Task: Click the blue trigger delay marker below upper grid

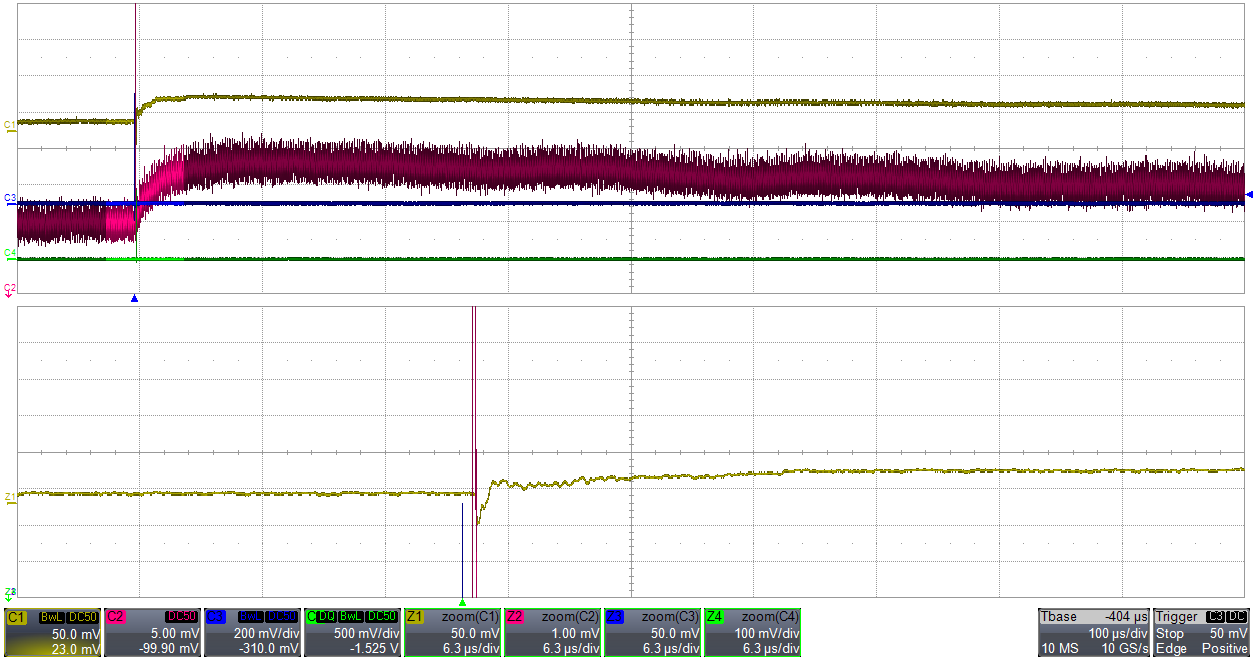Action: point(134,298)
